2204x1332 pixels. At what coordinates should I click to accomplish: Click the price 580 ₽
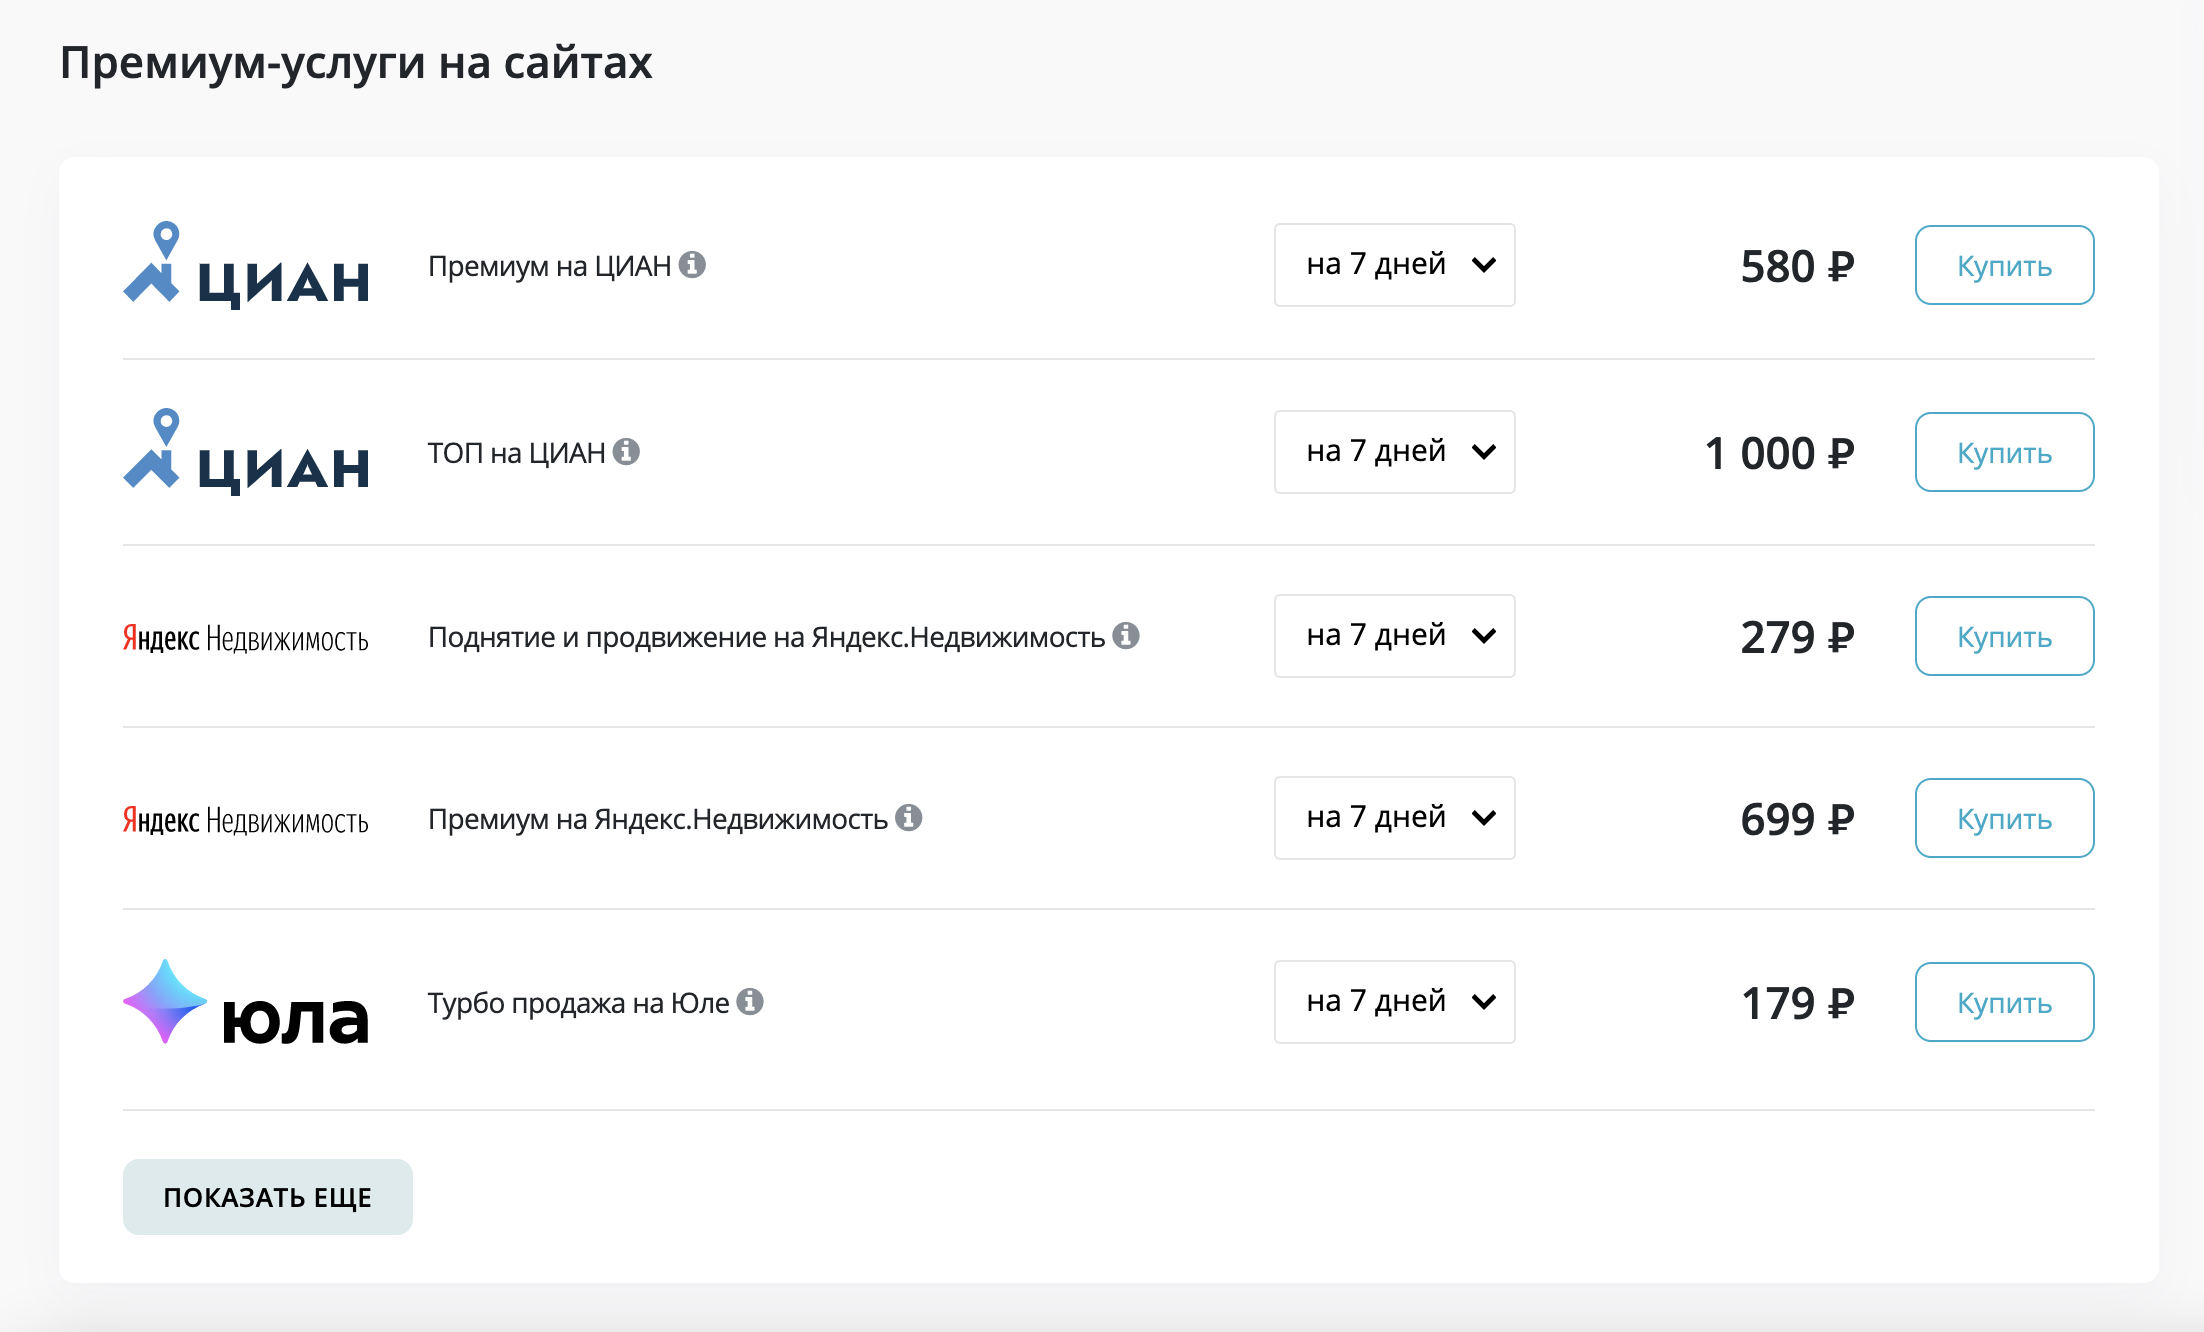tap(1798, 266)
